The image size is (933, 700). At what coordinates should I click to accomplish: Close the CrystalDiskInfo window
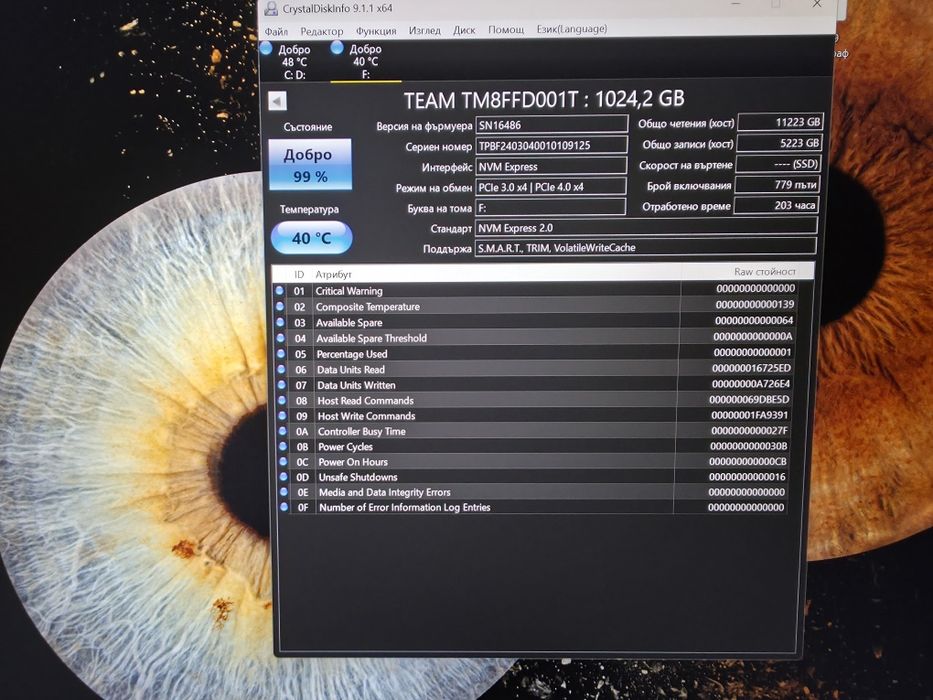tap(818, 4)
